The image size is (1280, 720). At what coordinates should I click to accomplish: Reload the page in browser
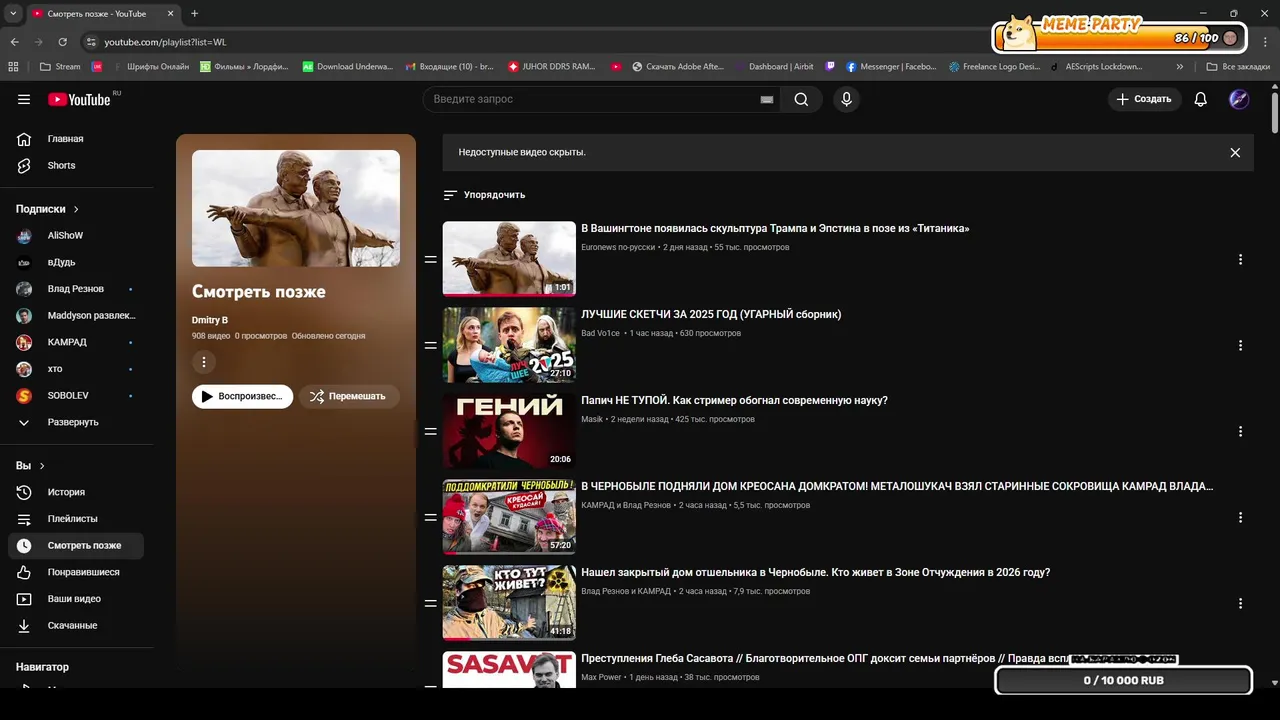[x=62, y=42]
